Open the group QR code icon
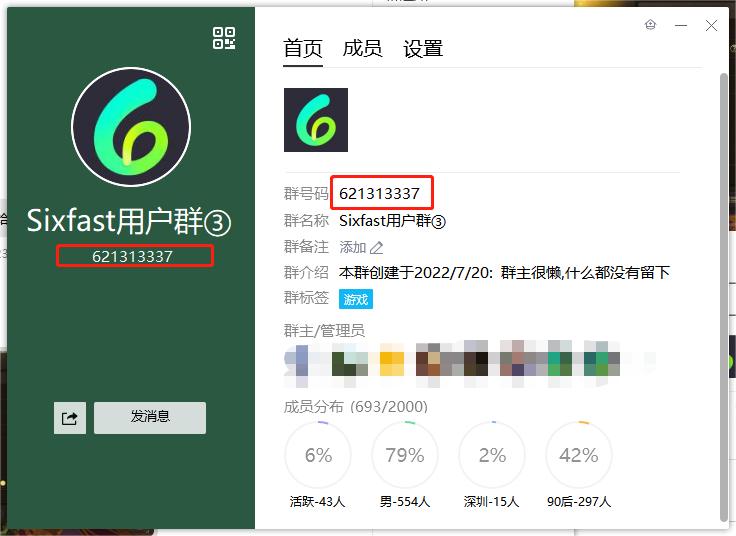Viewport: 736px width, 536px height. coord(224,38)
